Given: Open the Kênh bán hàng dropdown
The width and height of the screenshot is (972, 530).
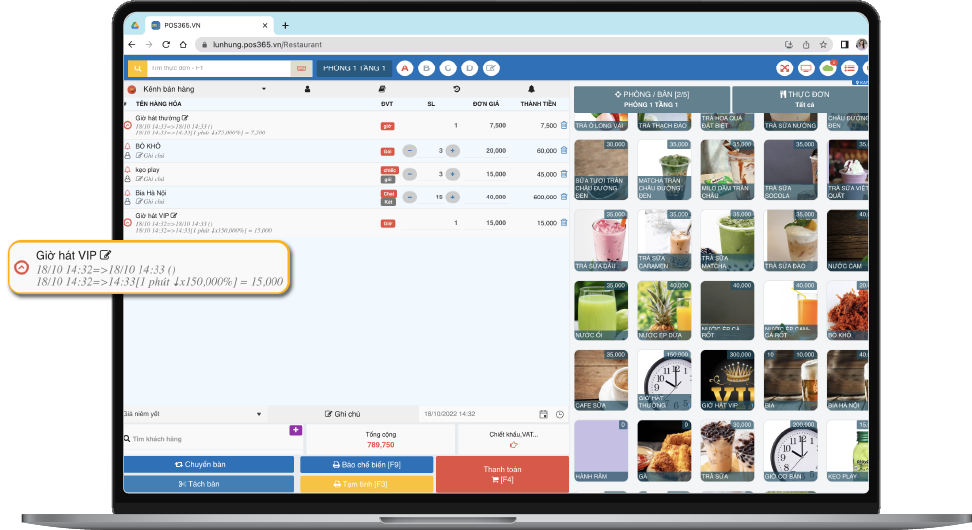Looking at the screenshot, I should click(197, 89).
